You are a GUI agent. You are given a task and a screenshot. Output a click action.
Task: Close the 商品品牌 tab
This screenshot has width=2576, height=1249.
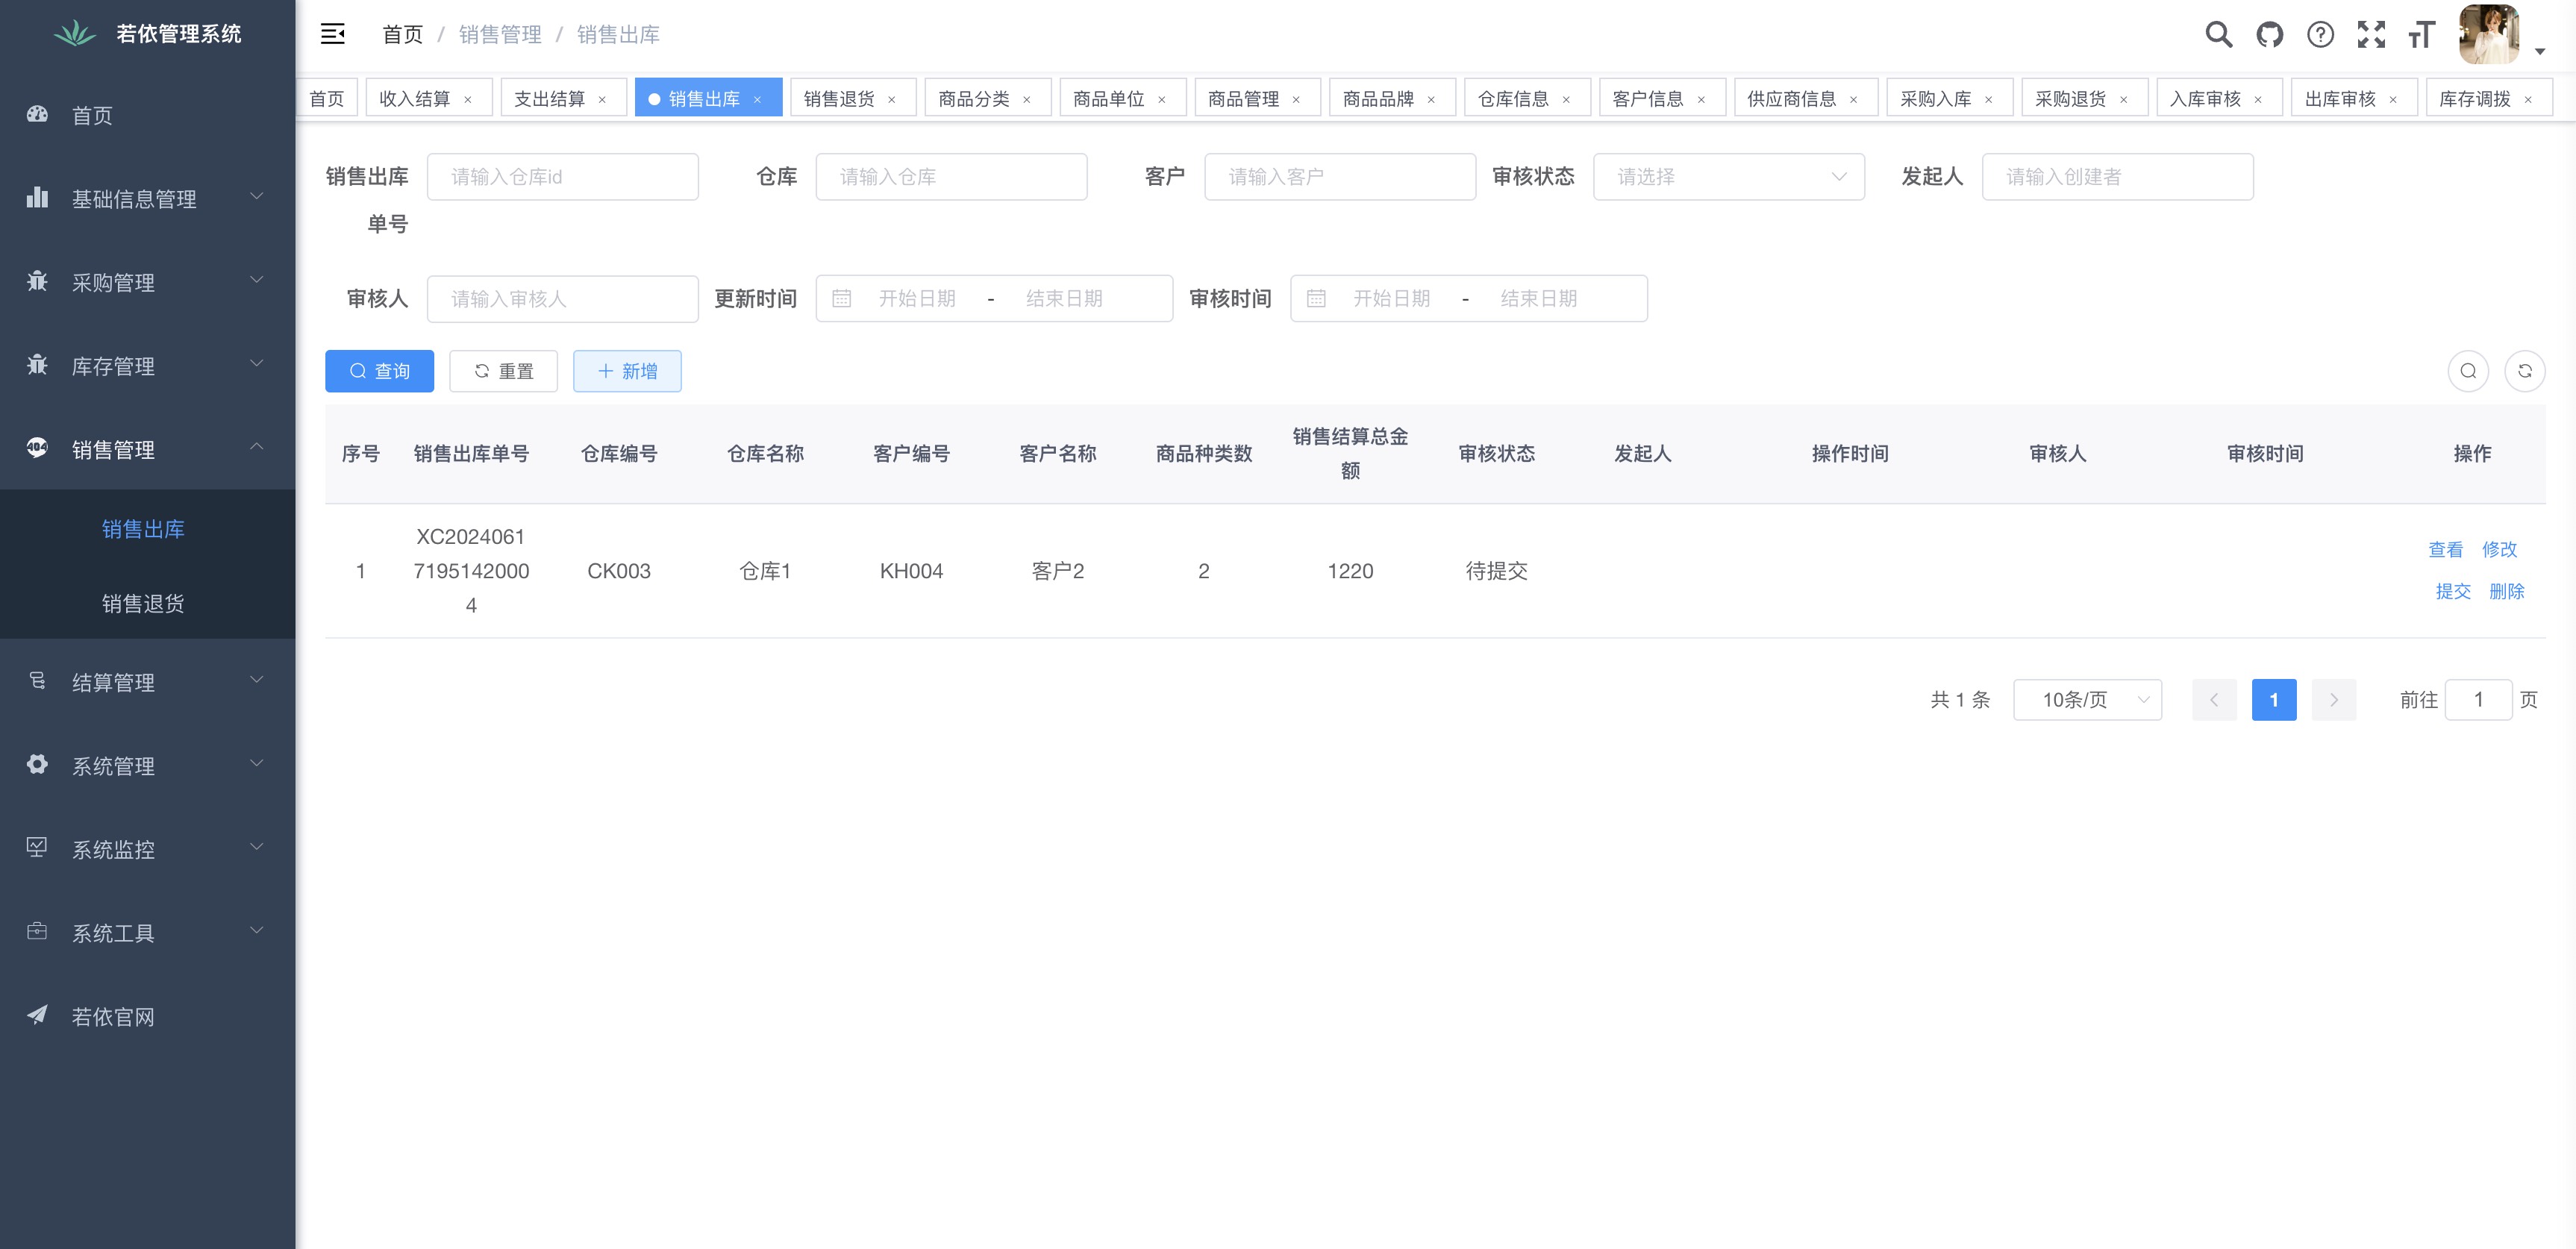click(x=1431, y=99)
